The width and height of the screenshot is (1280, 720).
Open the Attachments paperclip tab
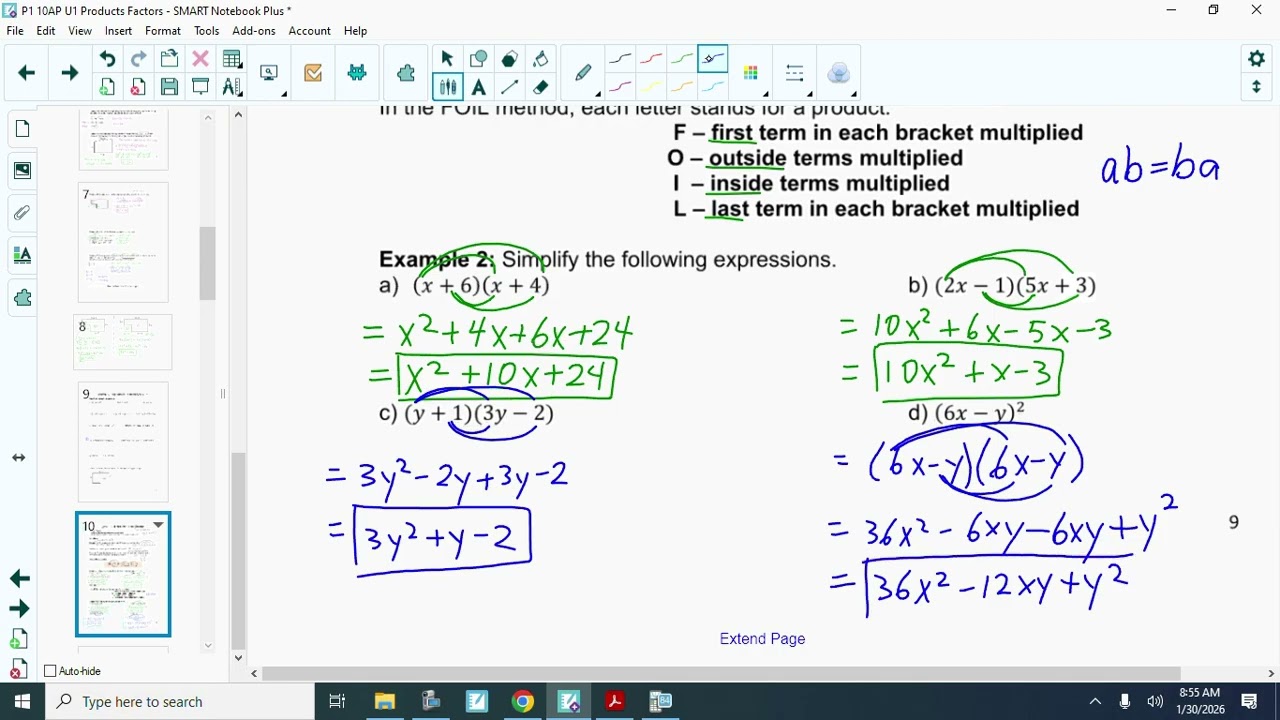point(22,213)
